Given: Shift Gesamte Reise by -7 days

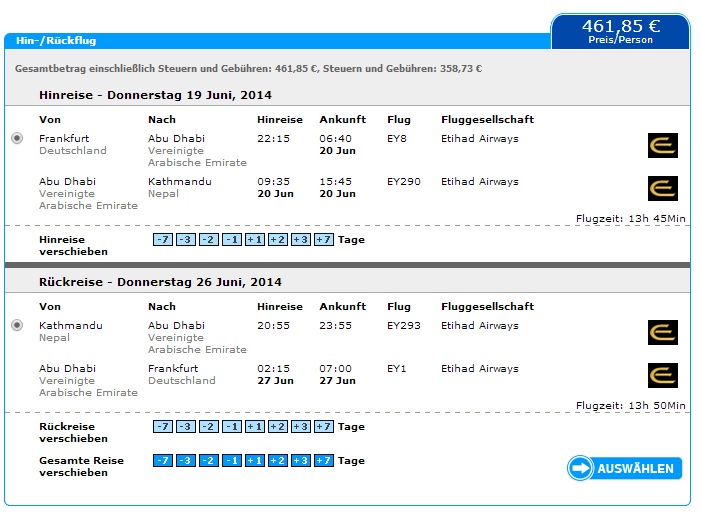Looking at the screenshot, I should coord(163,461).
